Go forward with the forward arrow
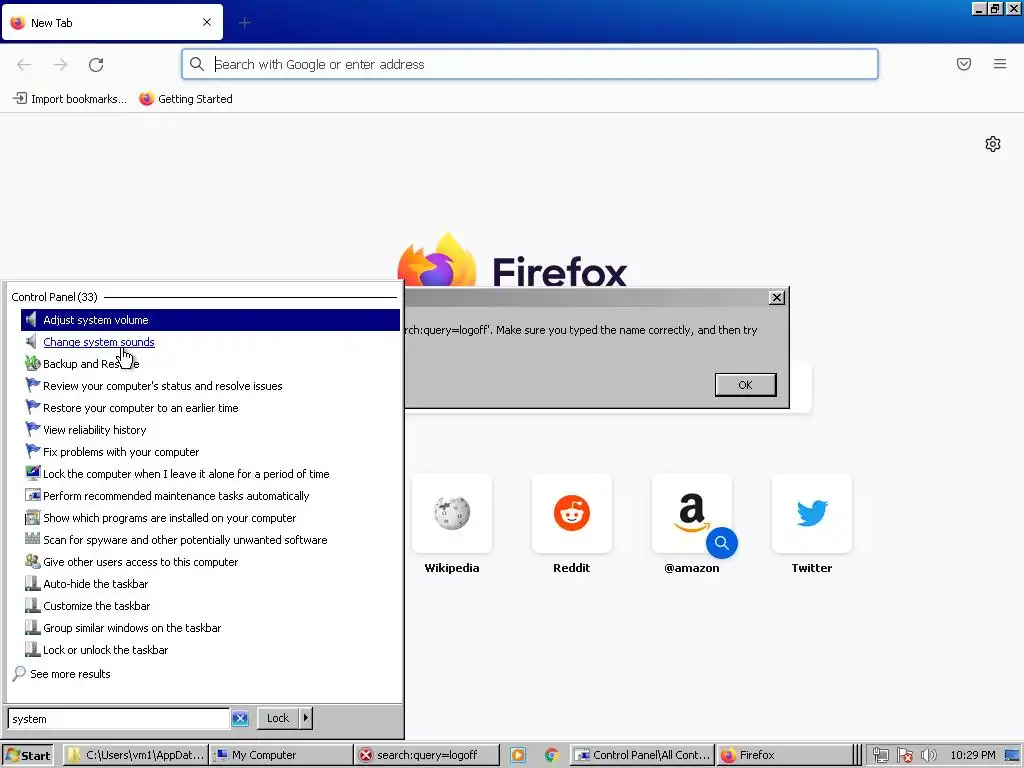1024x768 pixels. pos(60,64)
